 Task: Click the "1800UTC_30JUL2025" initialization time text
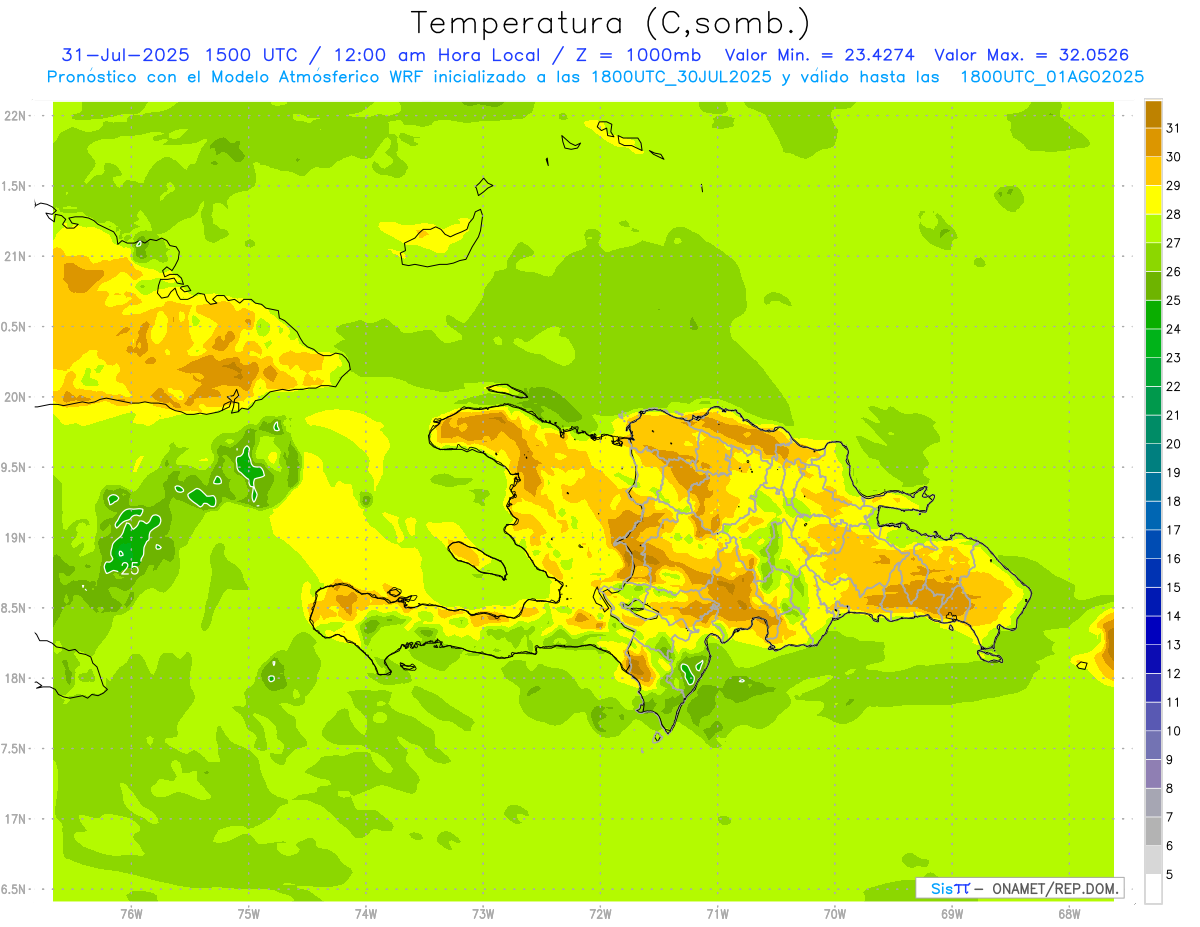pos(683,77)
